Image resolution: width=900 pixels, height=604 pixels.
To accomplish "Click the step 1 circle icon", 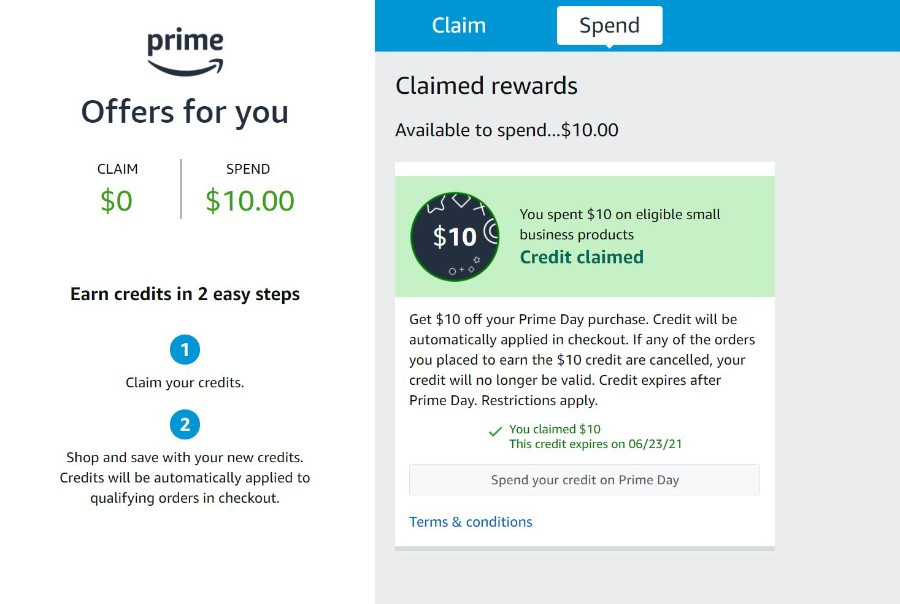I will (x=185, y=350).
